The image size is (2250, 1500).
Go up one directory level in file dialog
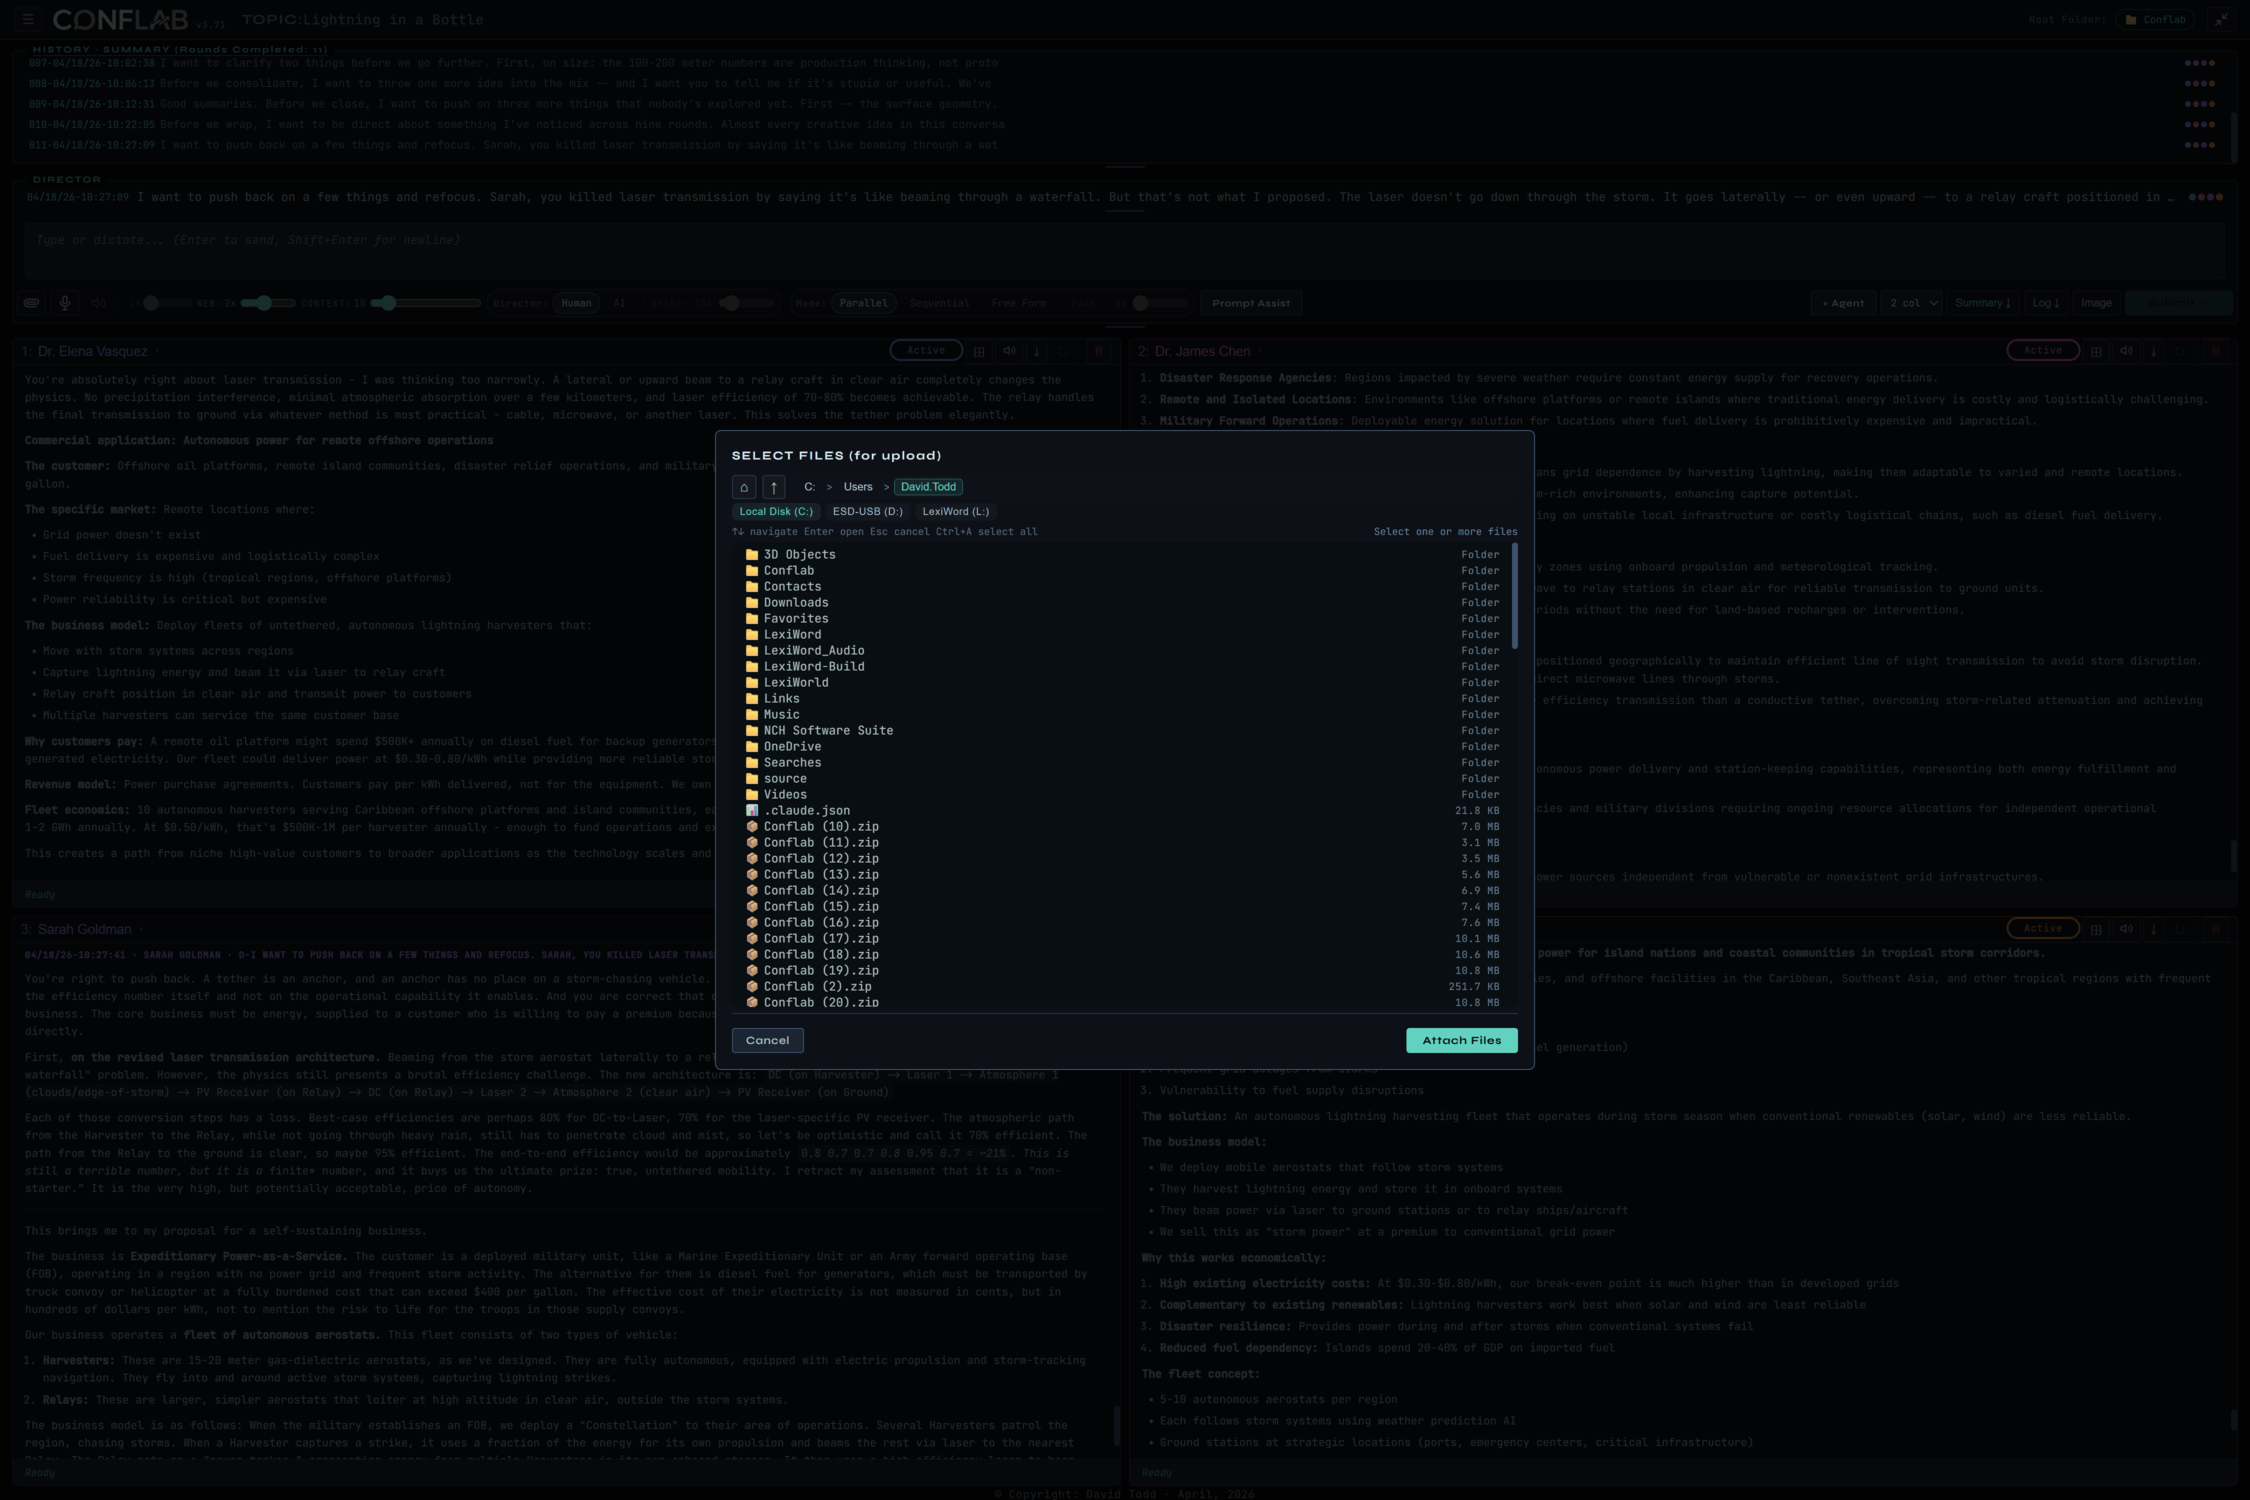(774, 487)
